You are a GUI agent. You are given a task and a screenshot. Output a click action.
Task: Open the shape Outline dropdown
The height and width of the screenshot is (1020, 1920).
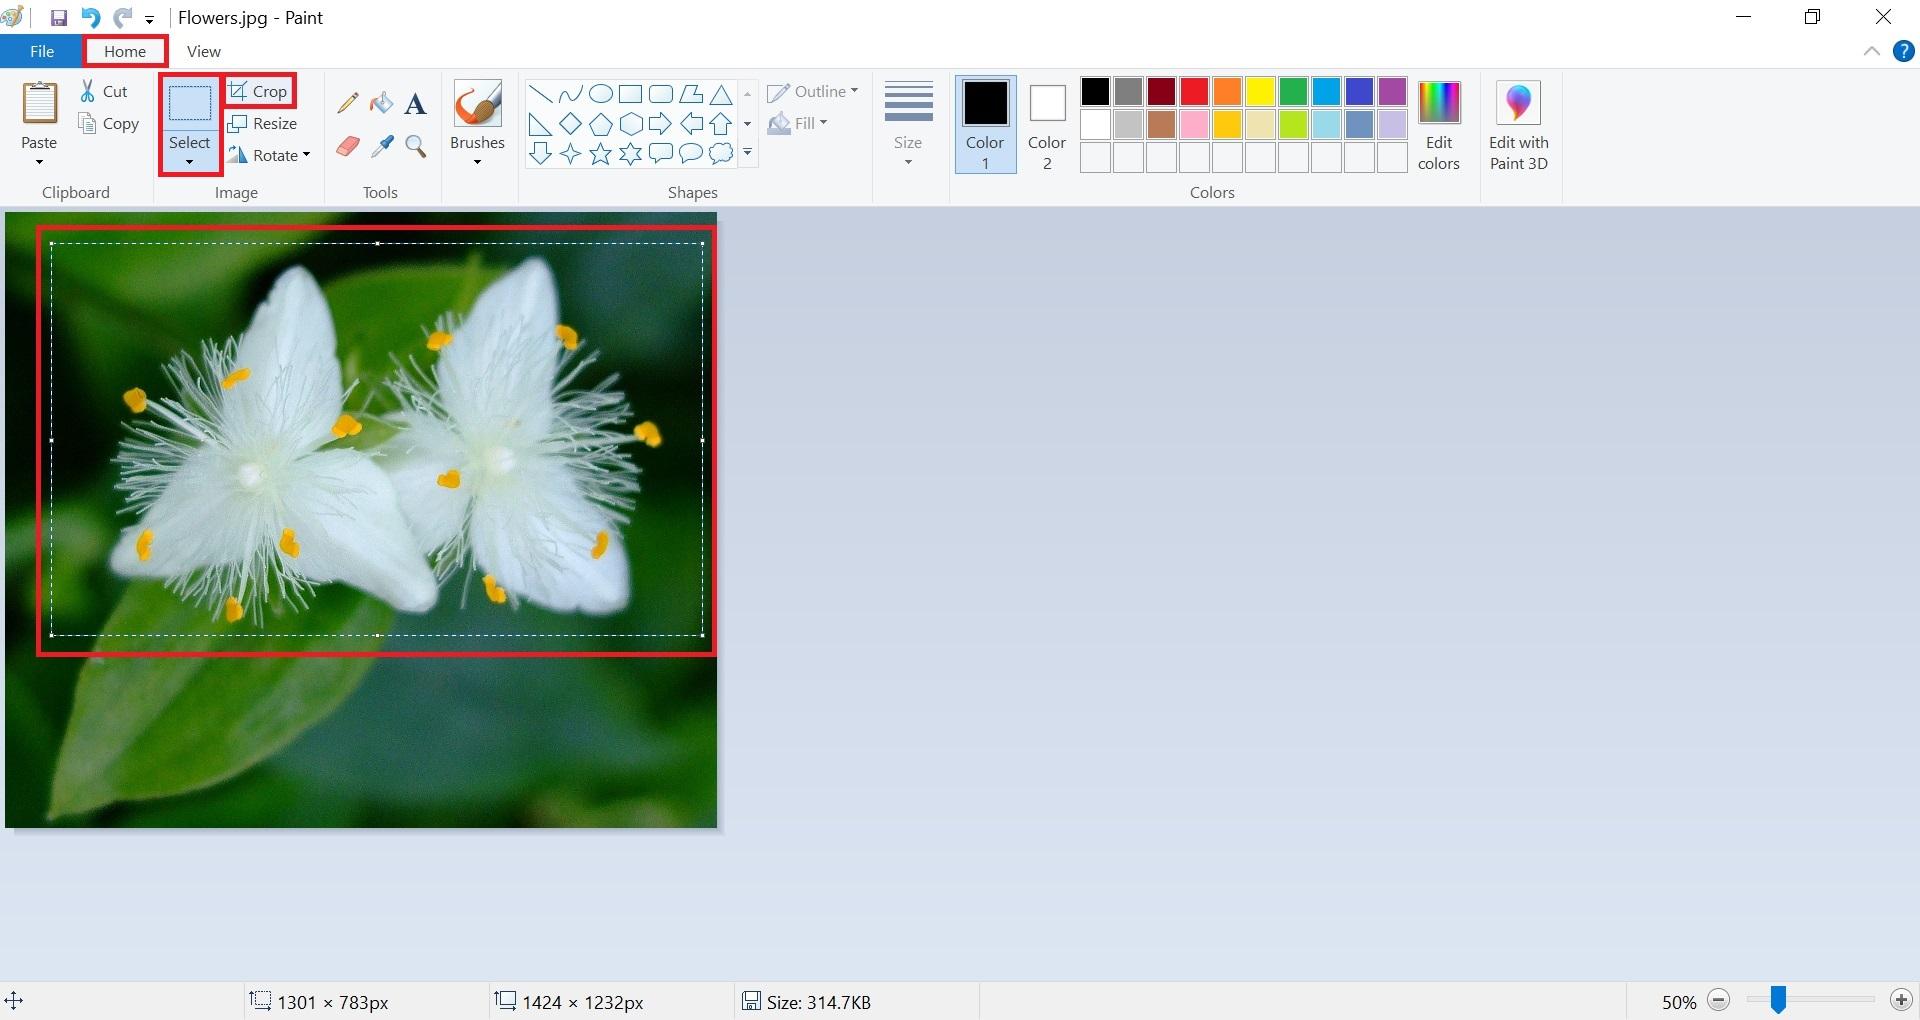click(x=813, y=91)
